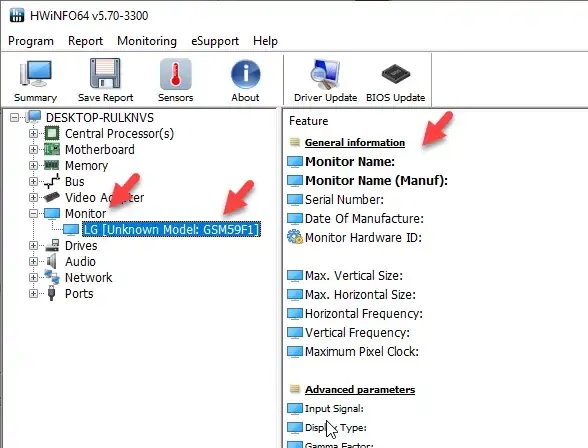Expand the Audio tree node

click(33, 261)
